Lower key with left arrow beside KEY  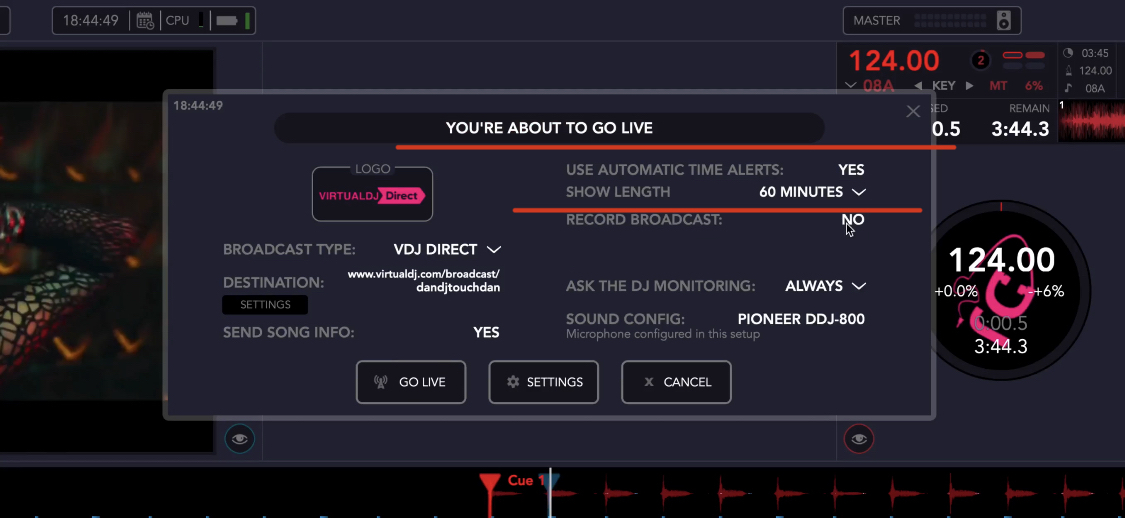[918, 86]
